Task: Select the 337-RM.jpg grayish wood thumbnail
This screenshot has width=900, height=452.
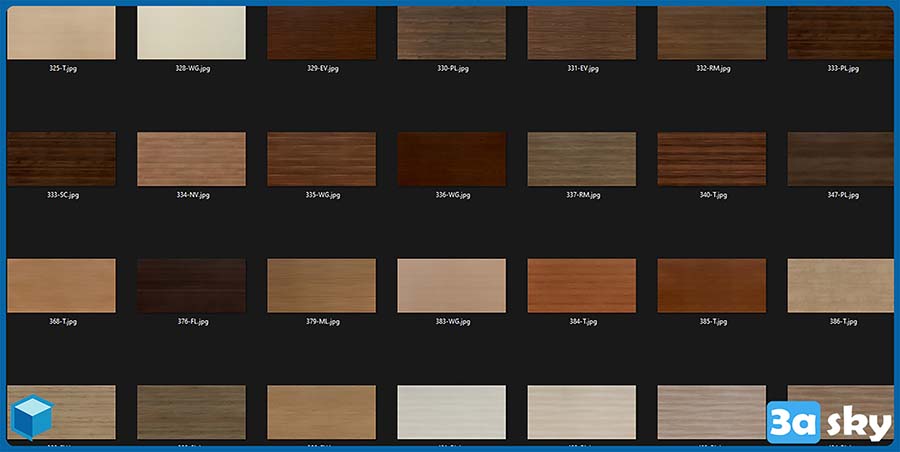Action: coord(581,159)
